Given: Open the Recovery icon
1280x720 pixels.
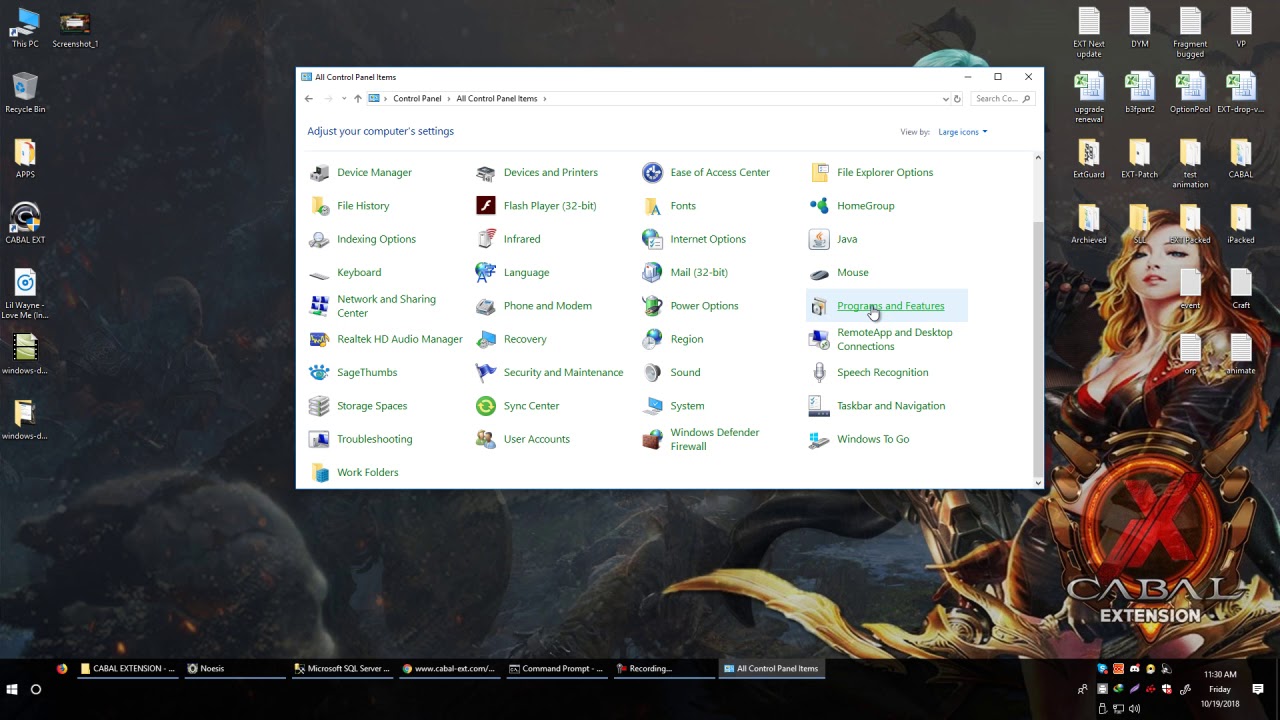Looking at the screenshot, I should tap(486, 339).
